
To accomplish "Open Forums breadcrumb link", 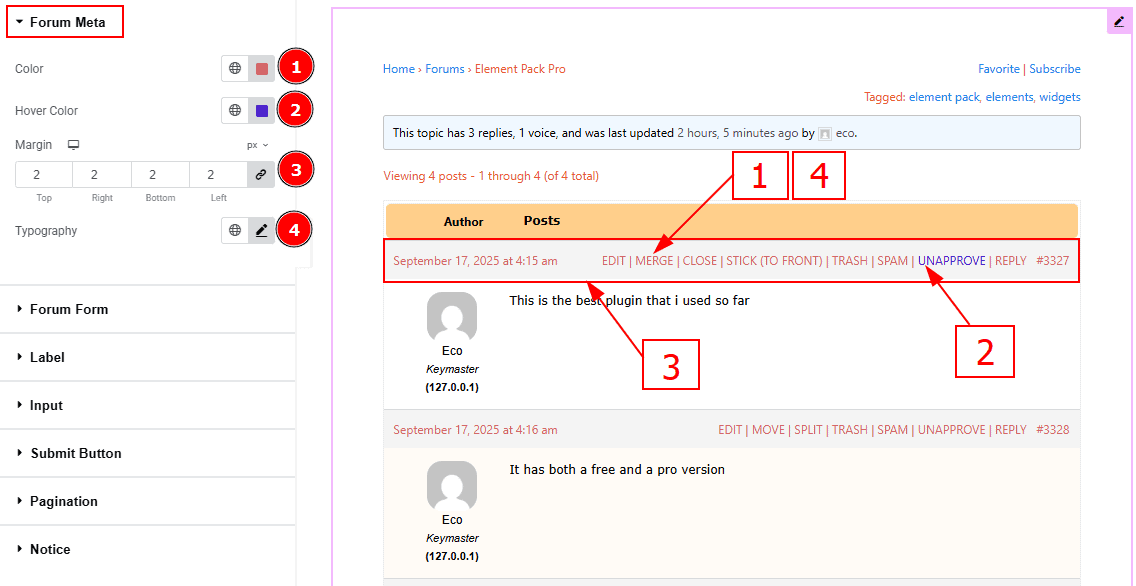I will 445,69.
